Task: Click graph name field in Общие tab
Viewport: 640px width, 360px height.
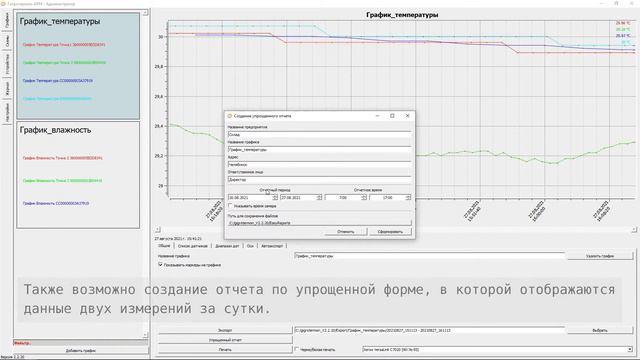Action: pyautogui.click(x=429, y=256)
